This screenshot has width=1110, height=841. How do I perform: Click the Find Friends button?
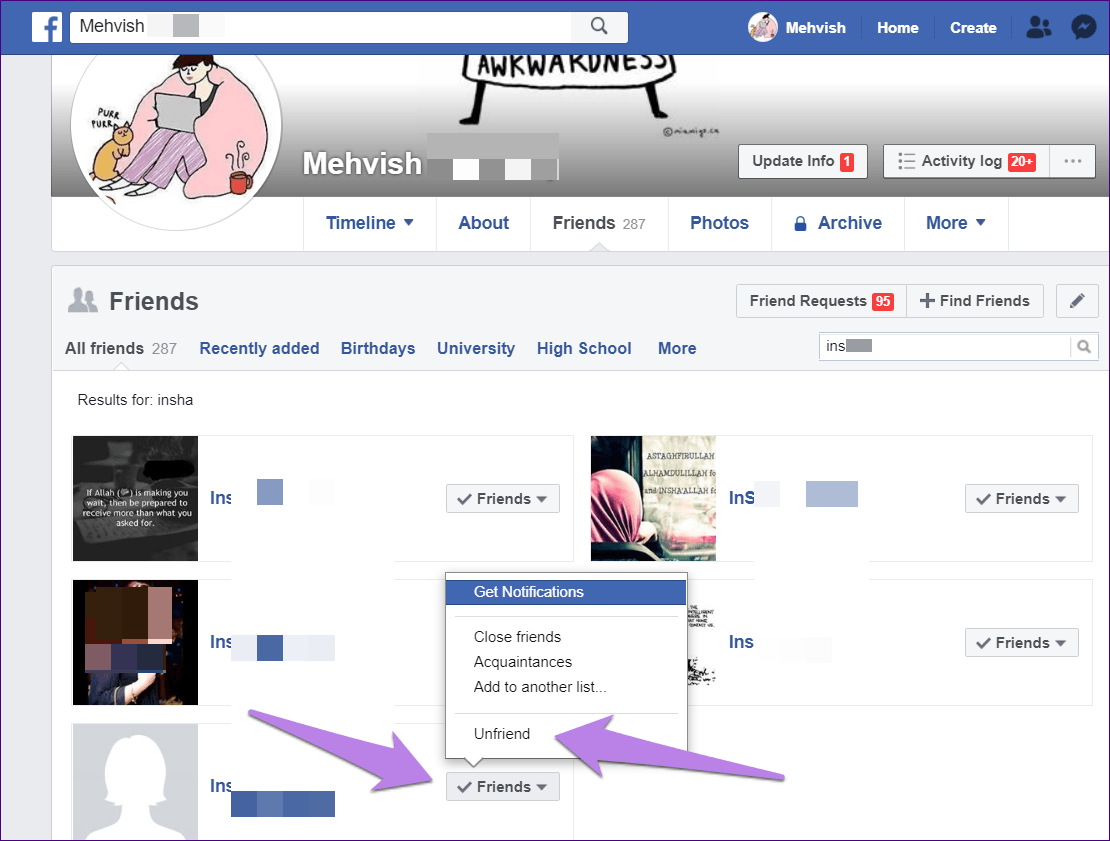[974, 300]
